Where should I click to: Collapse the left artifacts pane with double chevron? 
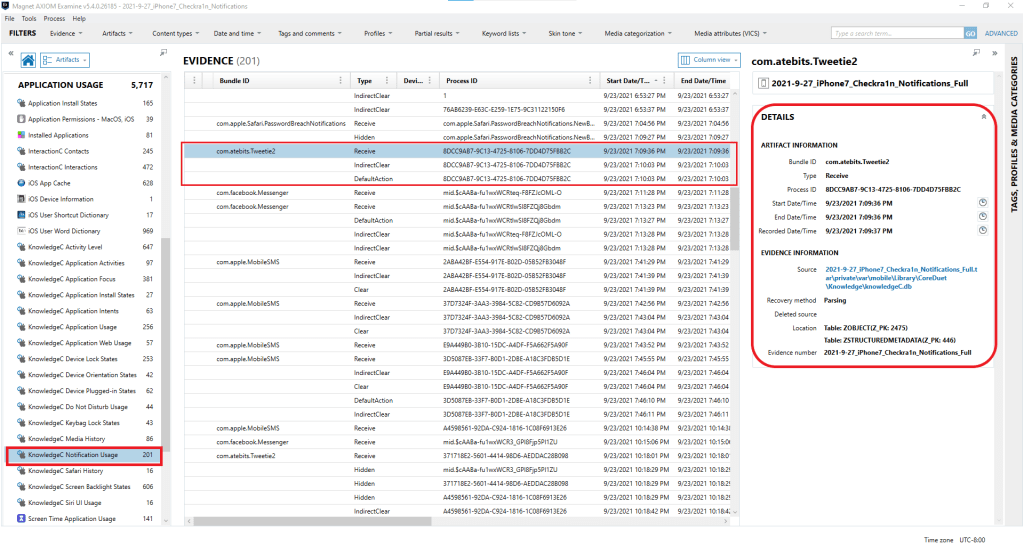pos(10,53)
